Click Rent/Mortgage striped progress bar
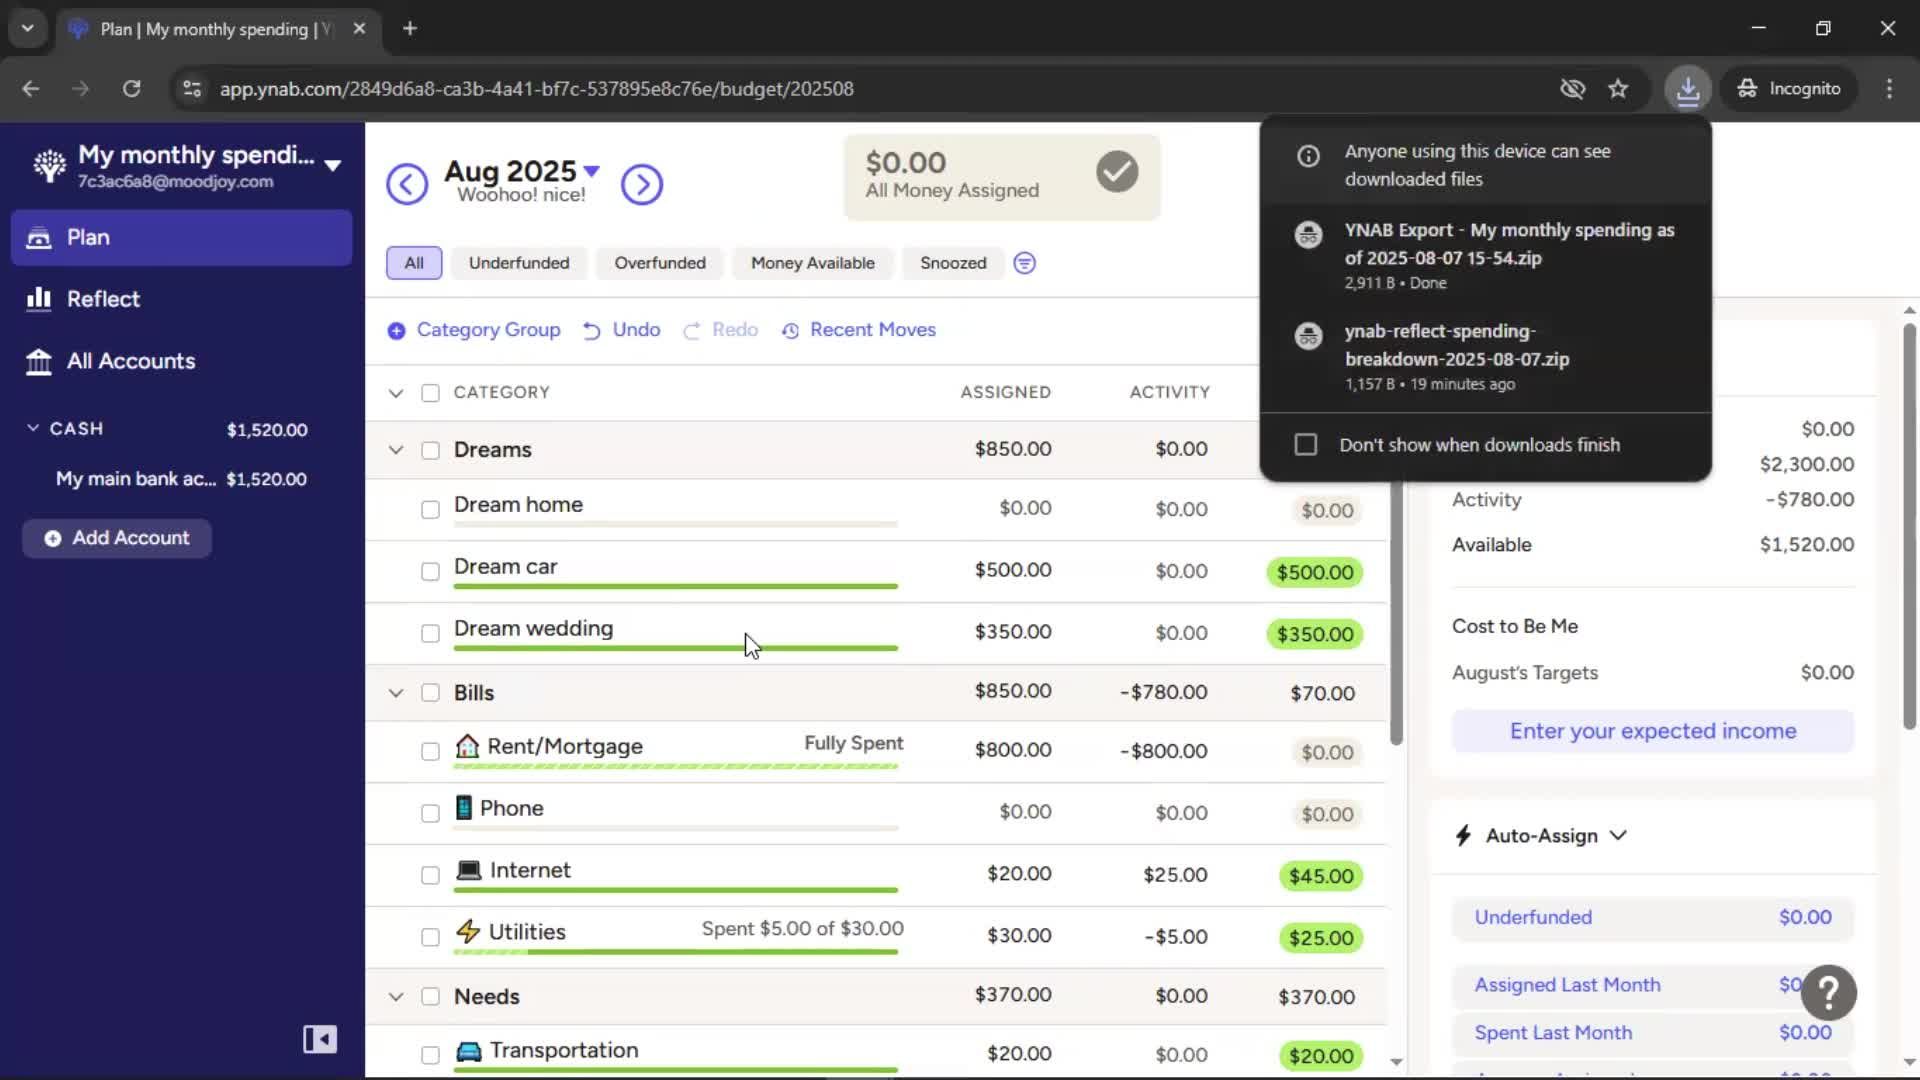This screenshot has width=1920, height=1080. coord(676,766)
